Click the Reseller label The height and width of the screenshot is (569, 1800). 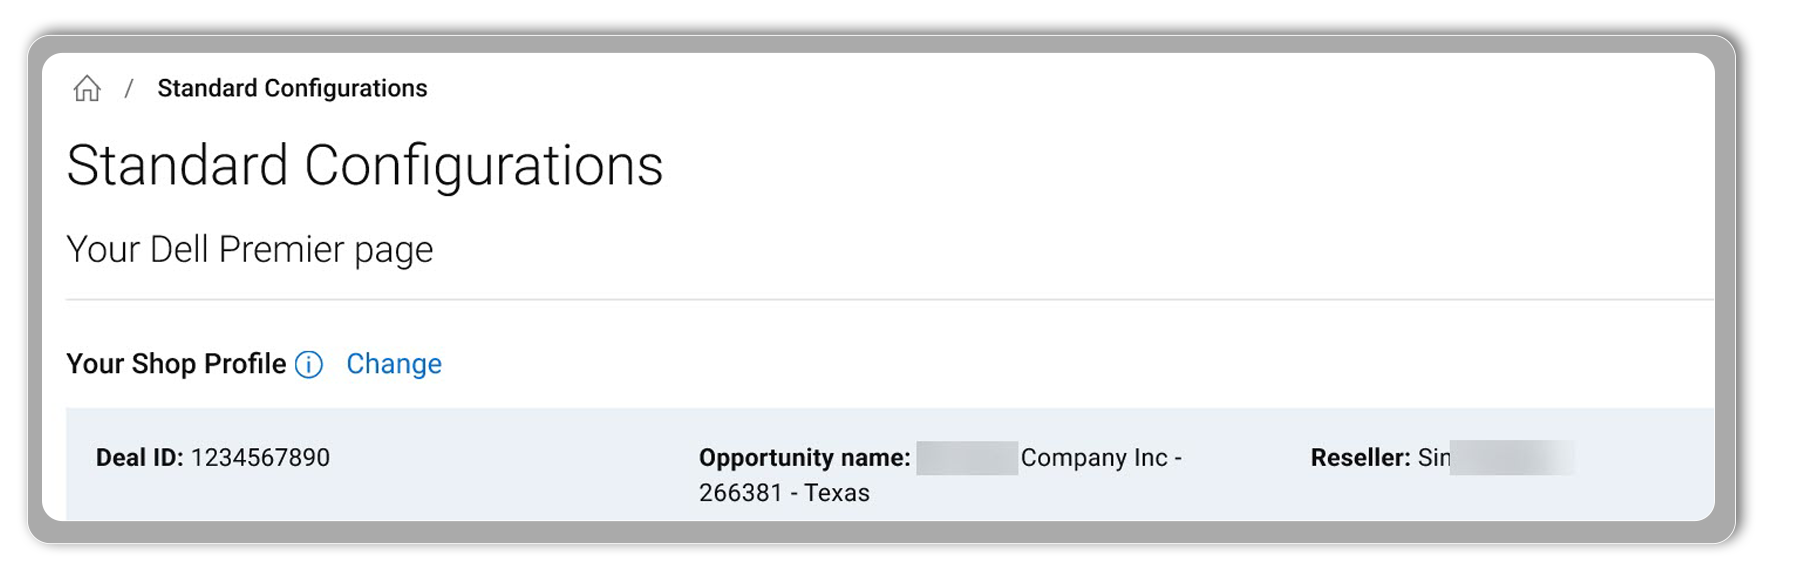(x=1360, y=458)
